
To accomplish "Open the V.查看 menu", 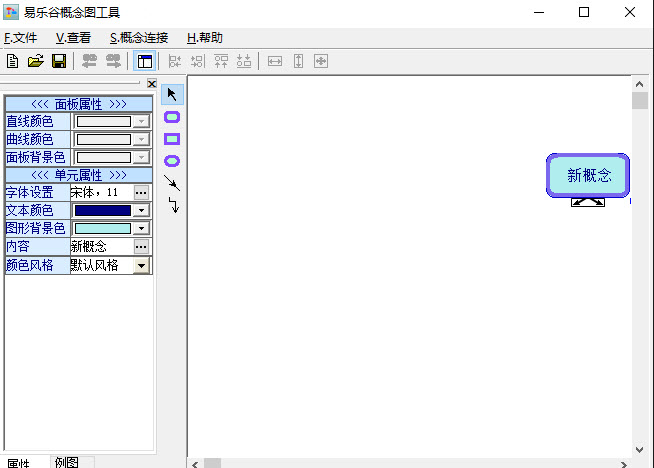I will click(73, 38).
